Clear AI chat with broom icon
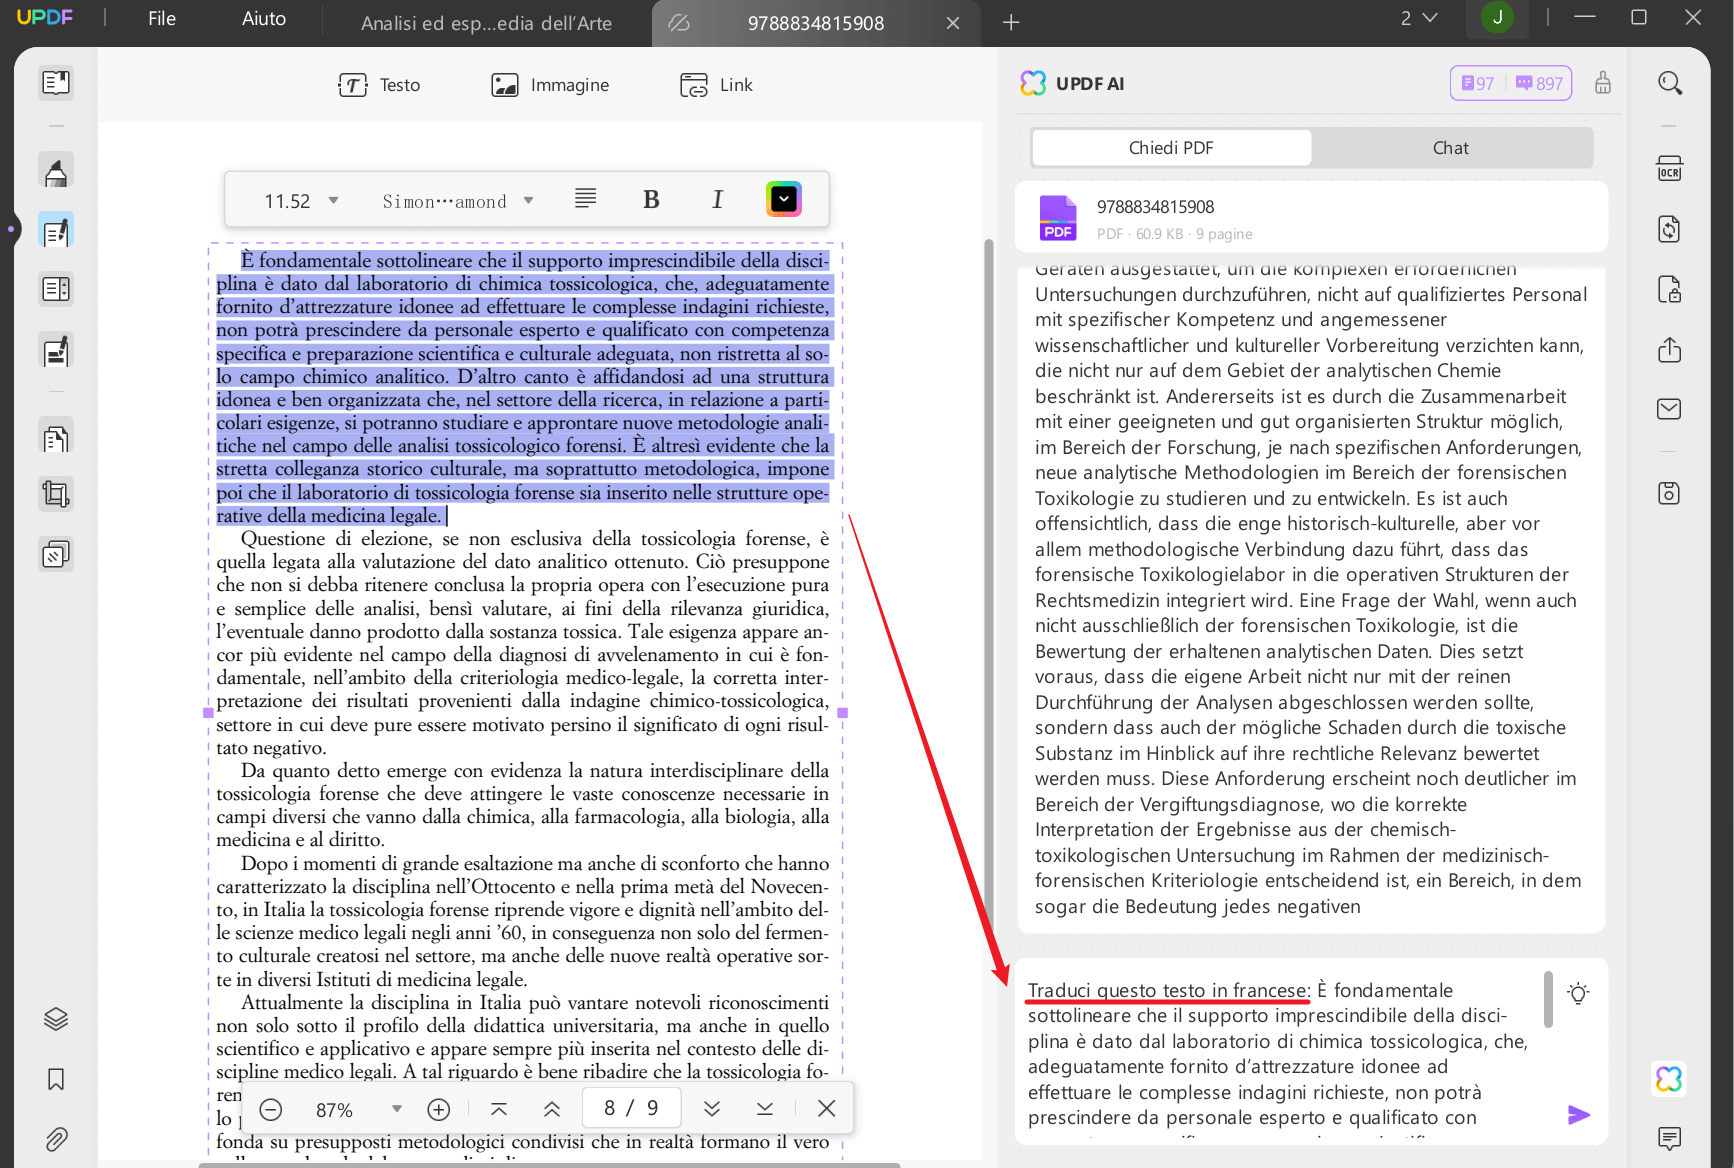Viewport: 1734px width, 1168px height. (x=1603, y=83)
